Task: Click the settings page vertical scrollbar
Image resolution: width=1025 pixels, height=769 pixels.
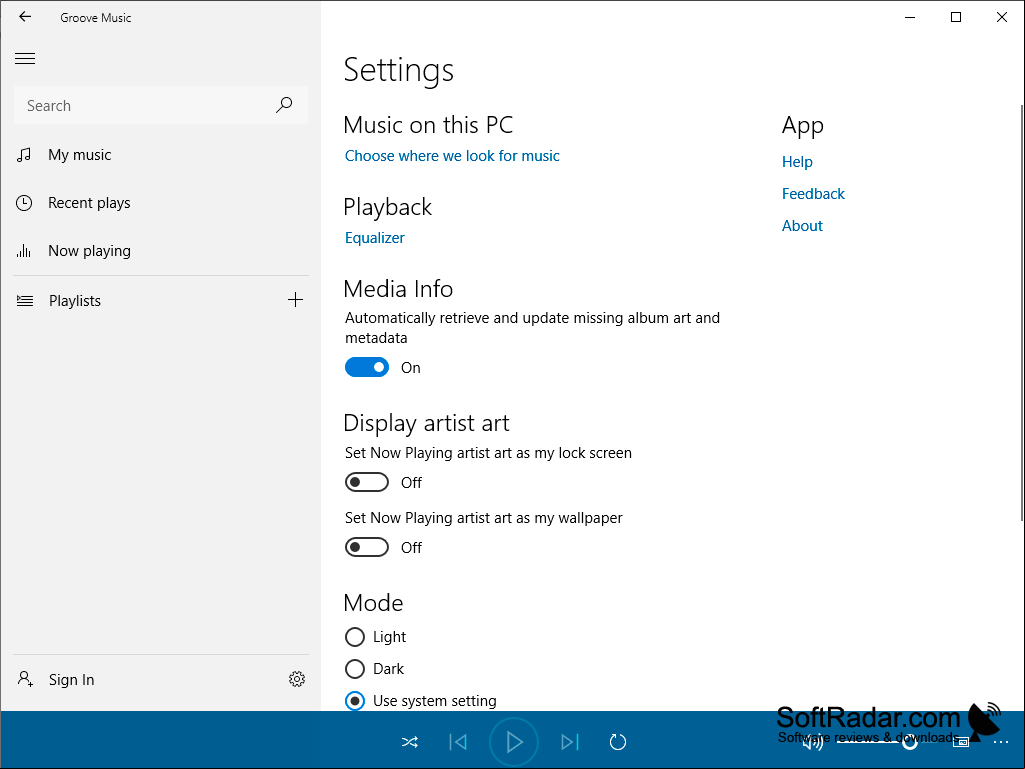Action: pos(1022,313)
